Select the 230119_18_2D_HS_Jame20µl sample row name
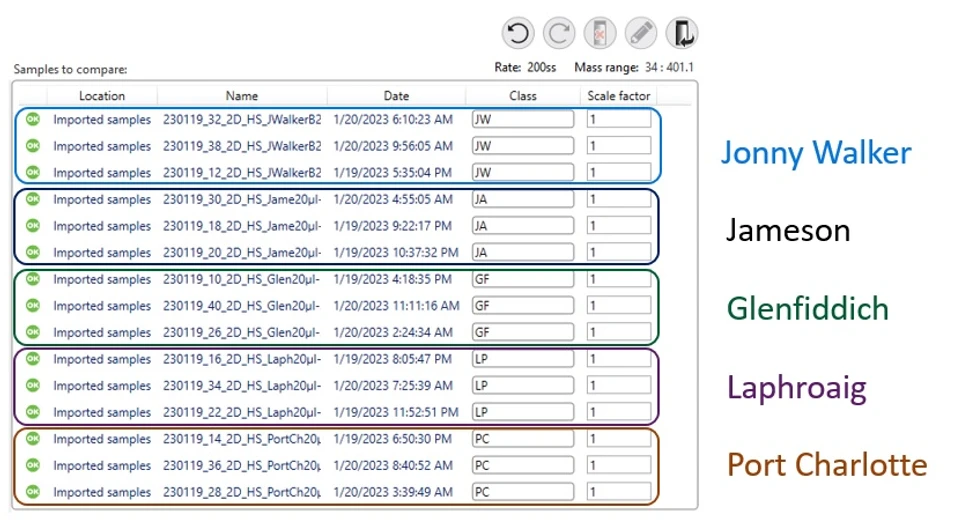Screen dimensions: 954x525 [242, 226]
